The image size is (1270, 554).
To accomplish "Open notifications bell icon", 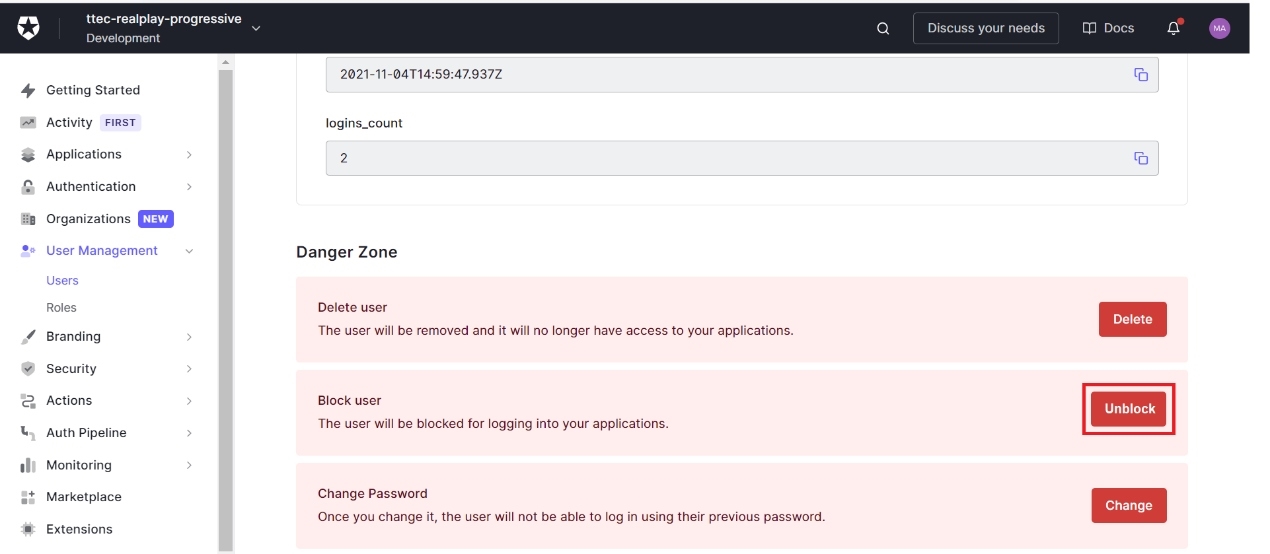I will click(x=1174, y=28).
